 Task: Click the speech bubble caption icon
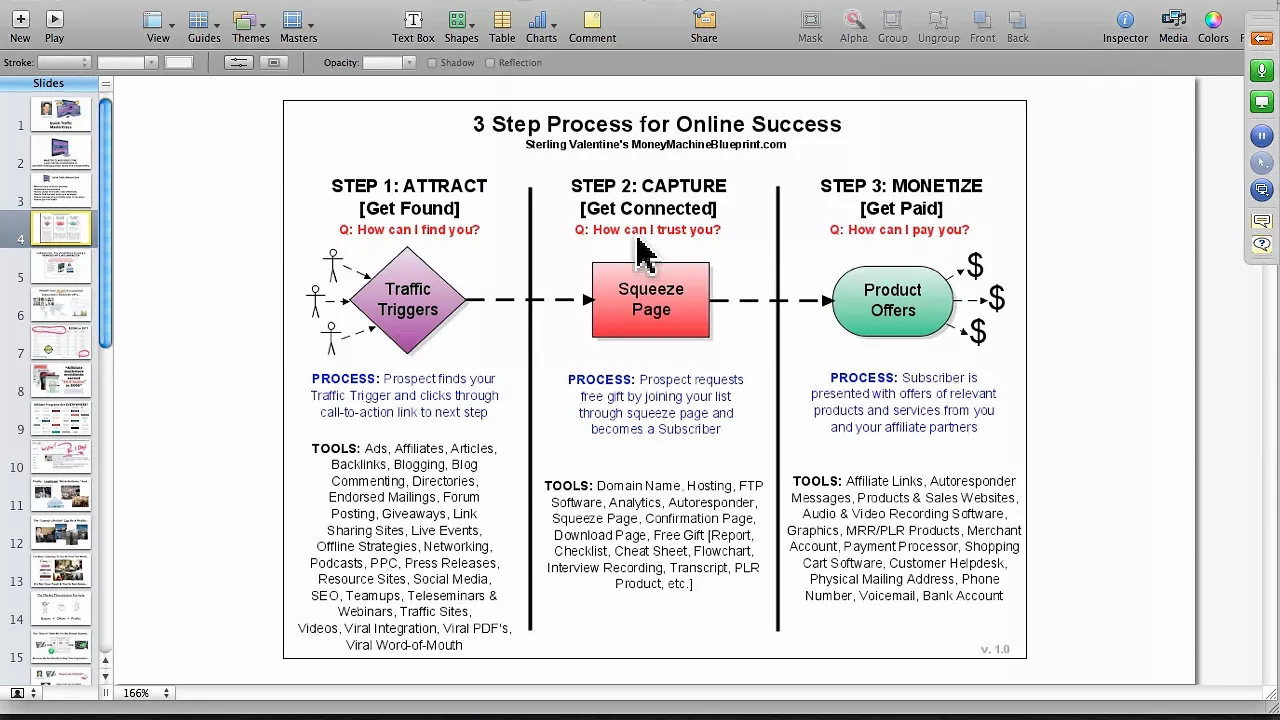(1262, 221)
